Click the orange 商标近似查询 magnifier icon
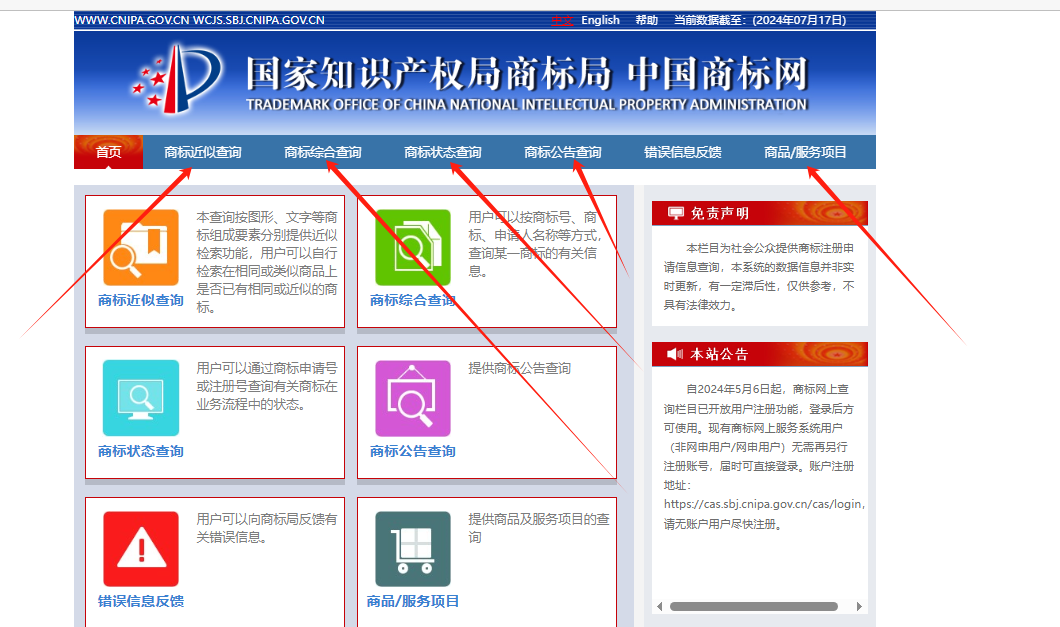The height and width of the screenshot is (627, 1060). pyautogui.click(x=141, y=248)
